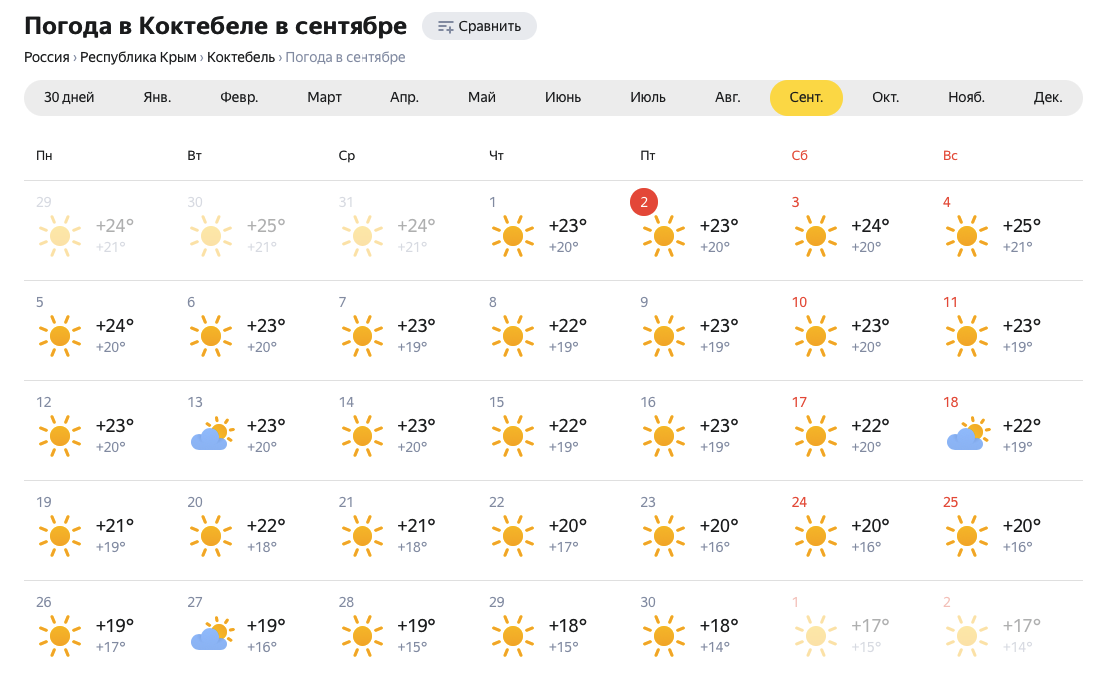This screenshot has height=690, width=1105.
Task: Click the sunny icon for Saturday September 24
Action: point(815,536)
